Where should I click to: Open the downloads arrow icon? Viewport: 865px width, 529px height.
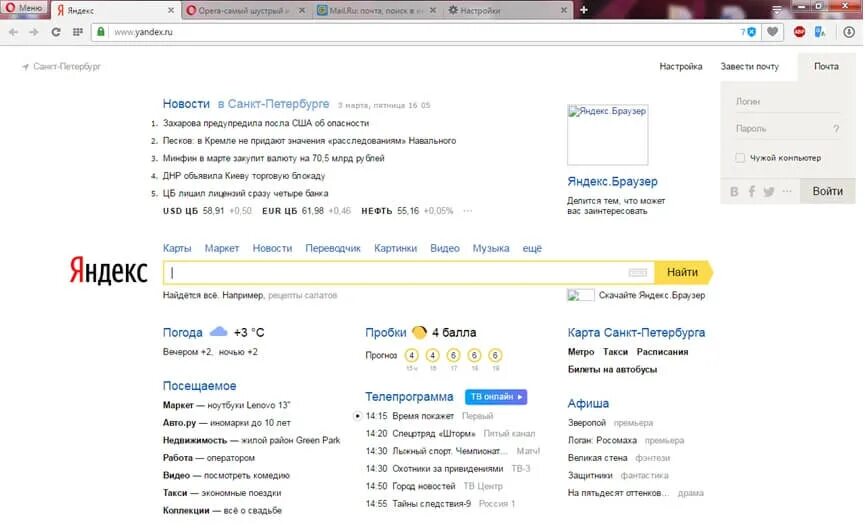click(849, 32)
